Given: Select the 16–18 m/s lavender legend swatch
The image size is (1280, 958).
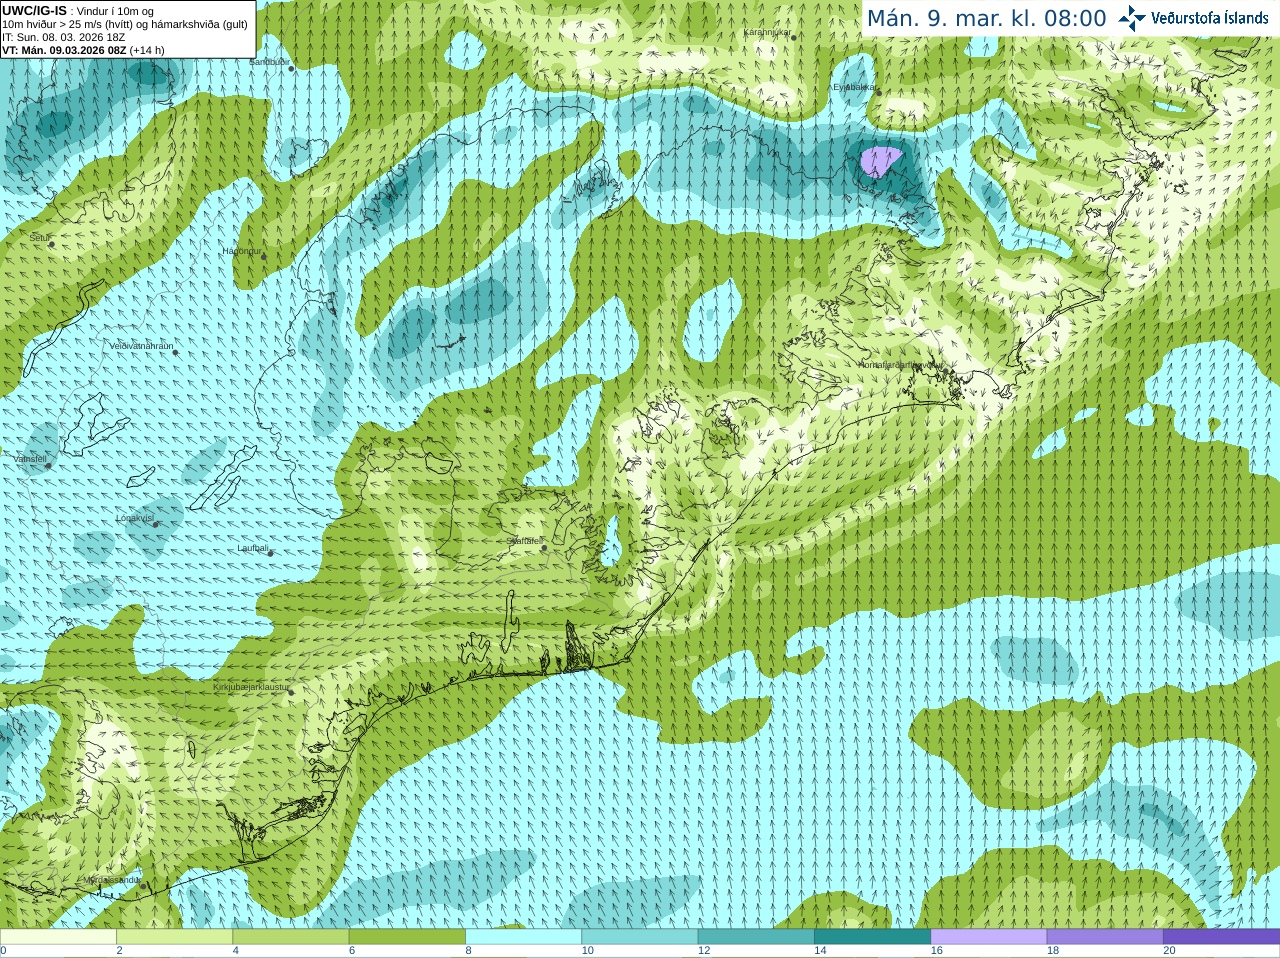Looking at the screenshot, I should (988, 936).
